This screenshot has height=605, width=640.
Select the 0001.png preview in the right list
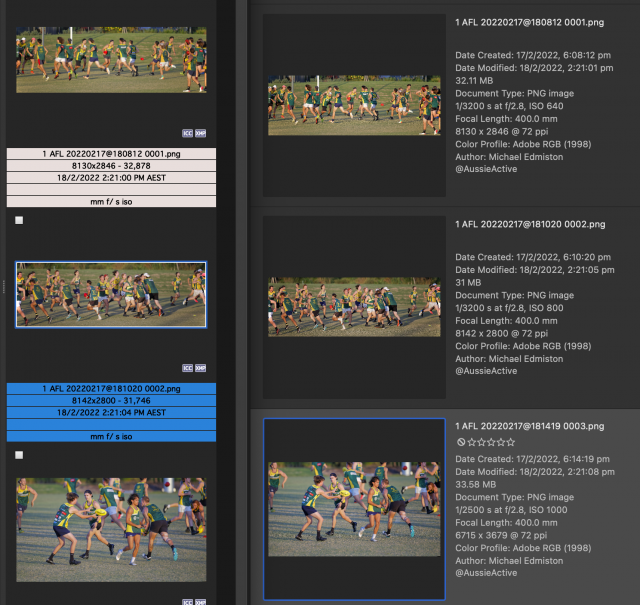[x=354, y=105]
